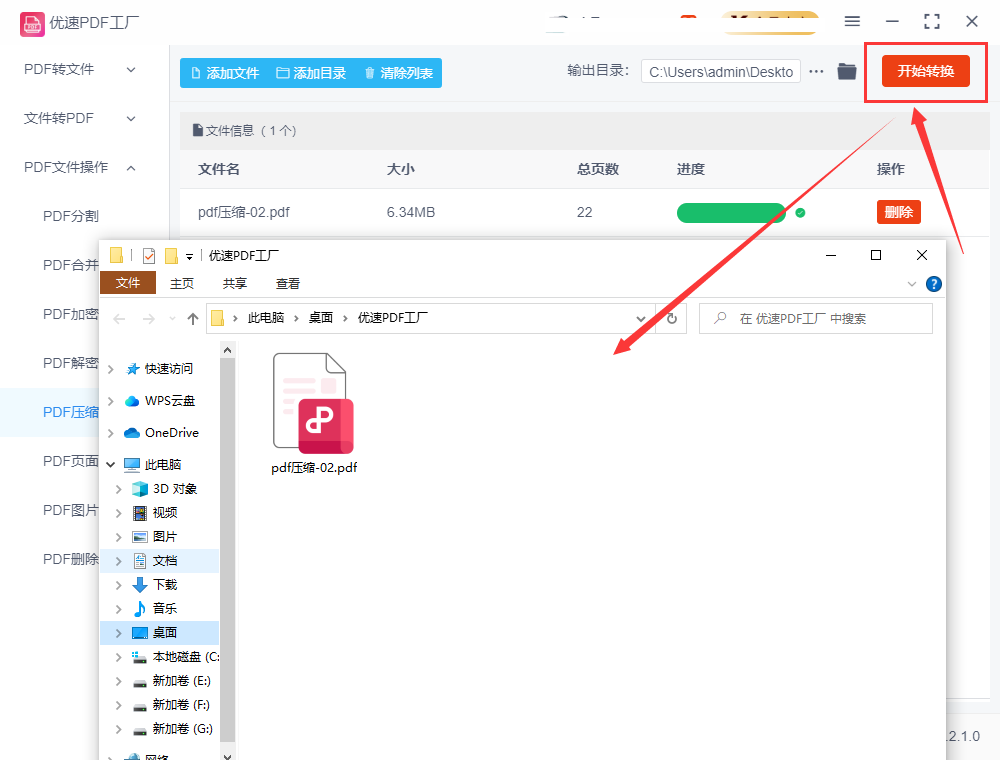
Task: Open the 查看 ribbon tab in File Explorer
Action: tap(288, 284)
